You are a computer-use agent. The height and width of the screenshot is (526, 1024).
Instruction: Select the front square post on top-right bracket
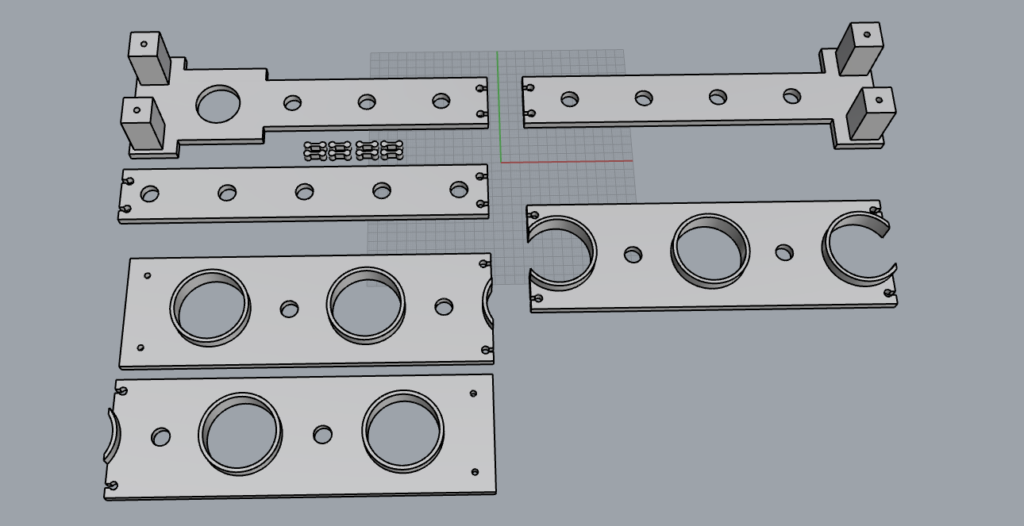tap(870, 113)
